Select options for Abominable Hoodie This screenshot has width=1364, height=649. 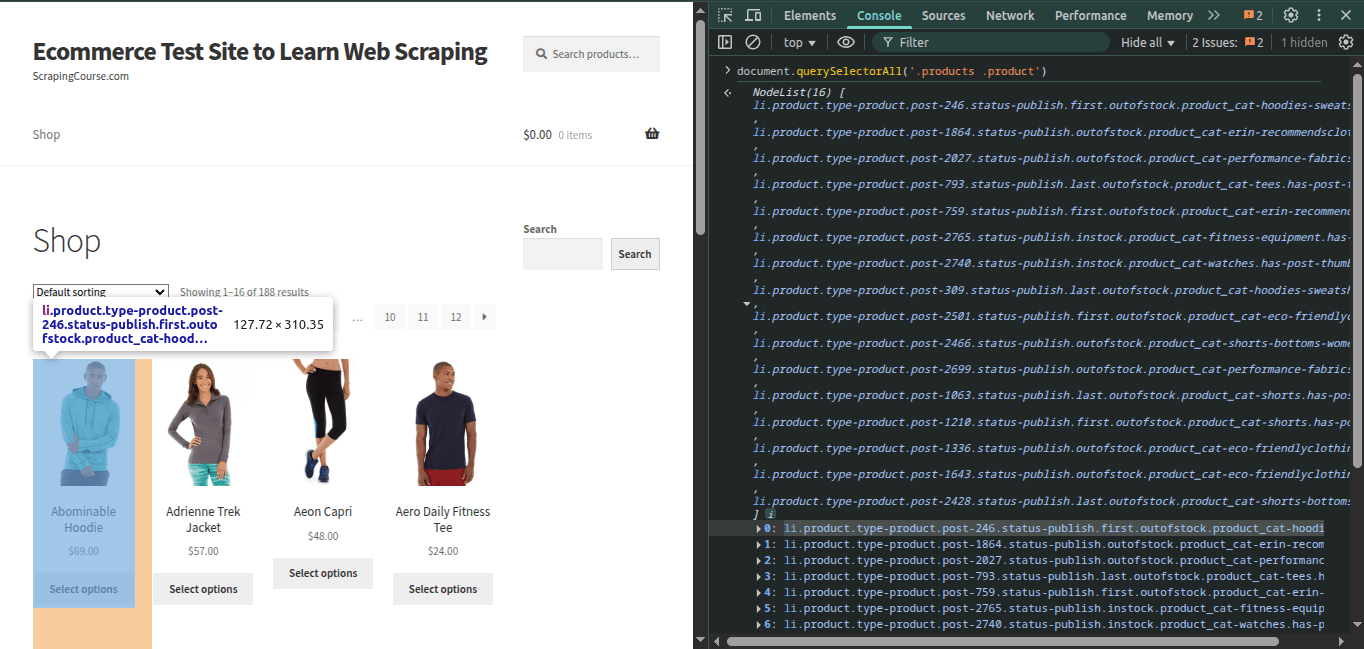[x=84, y=589]
